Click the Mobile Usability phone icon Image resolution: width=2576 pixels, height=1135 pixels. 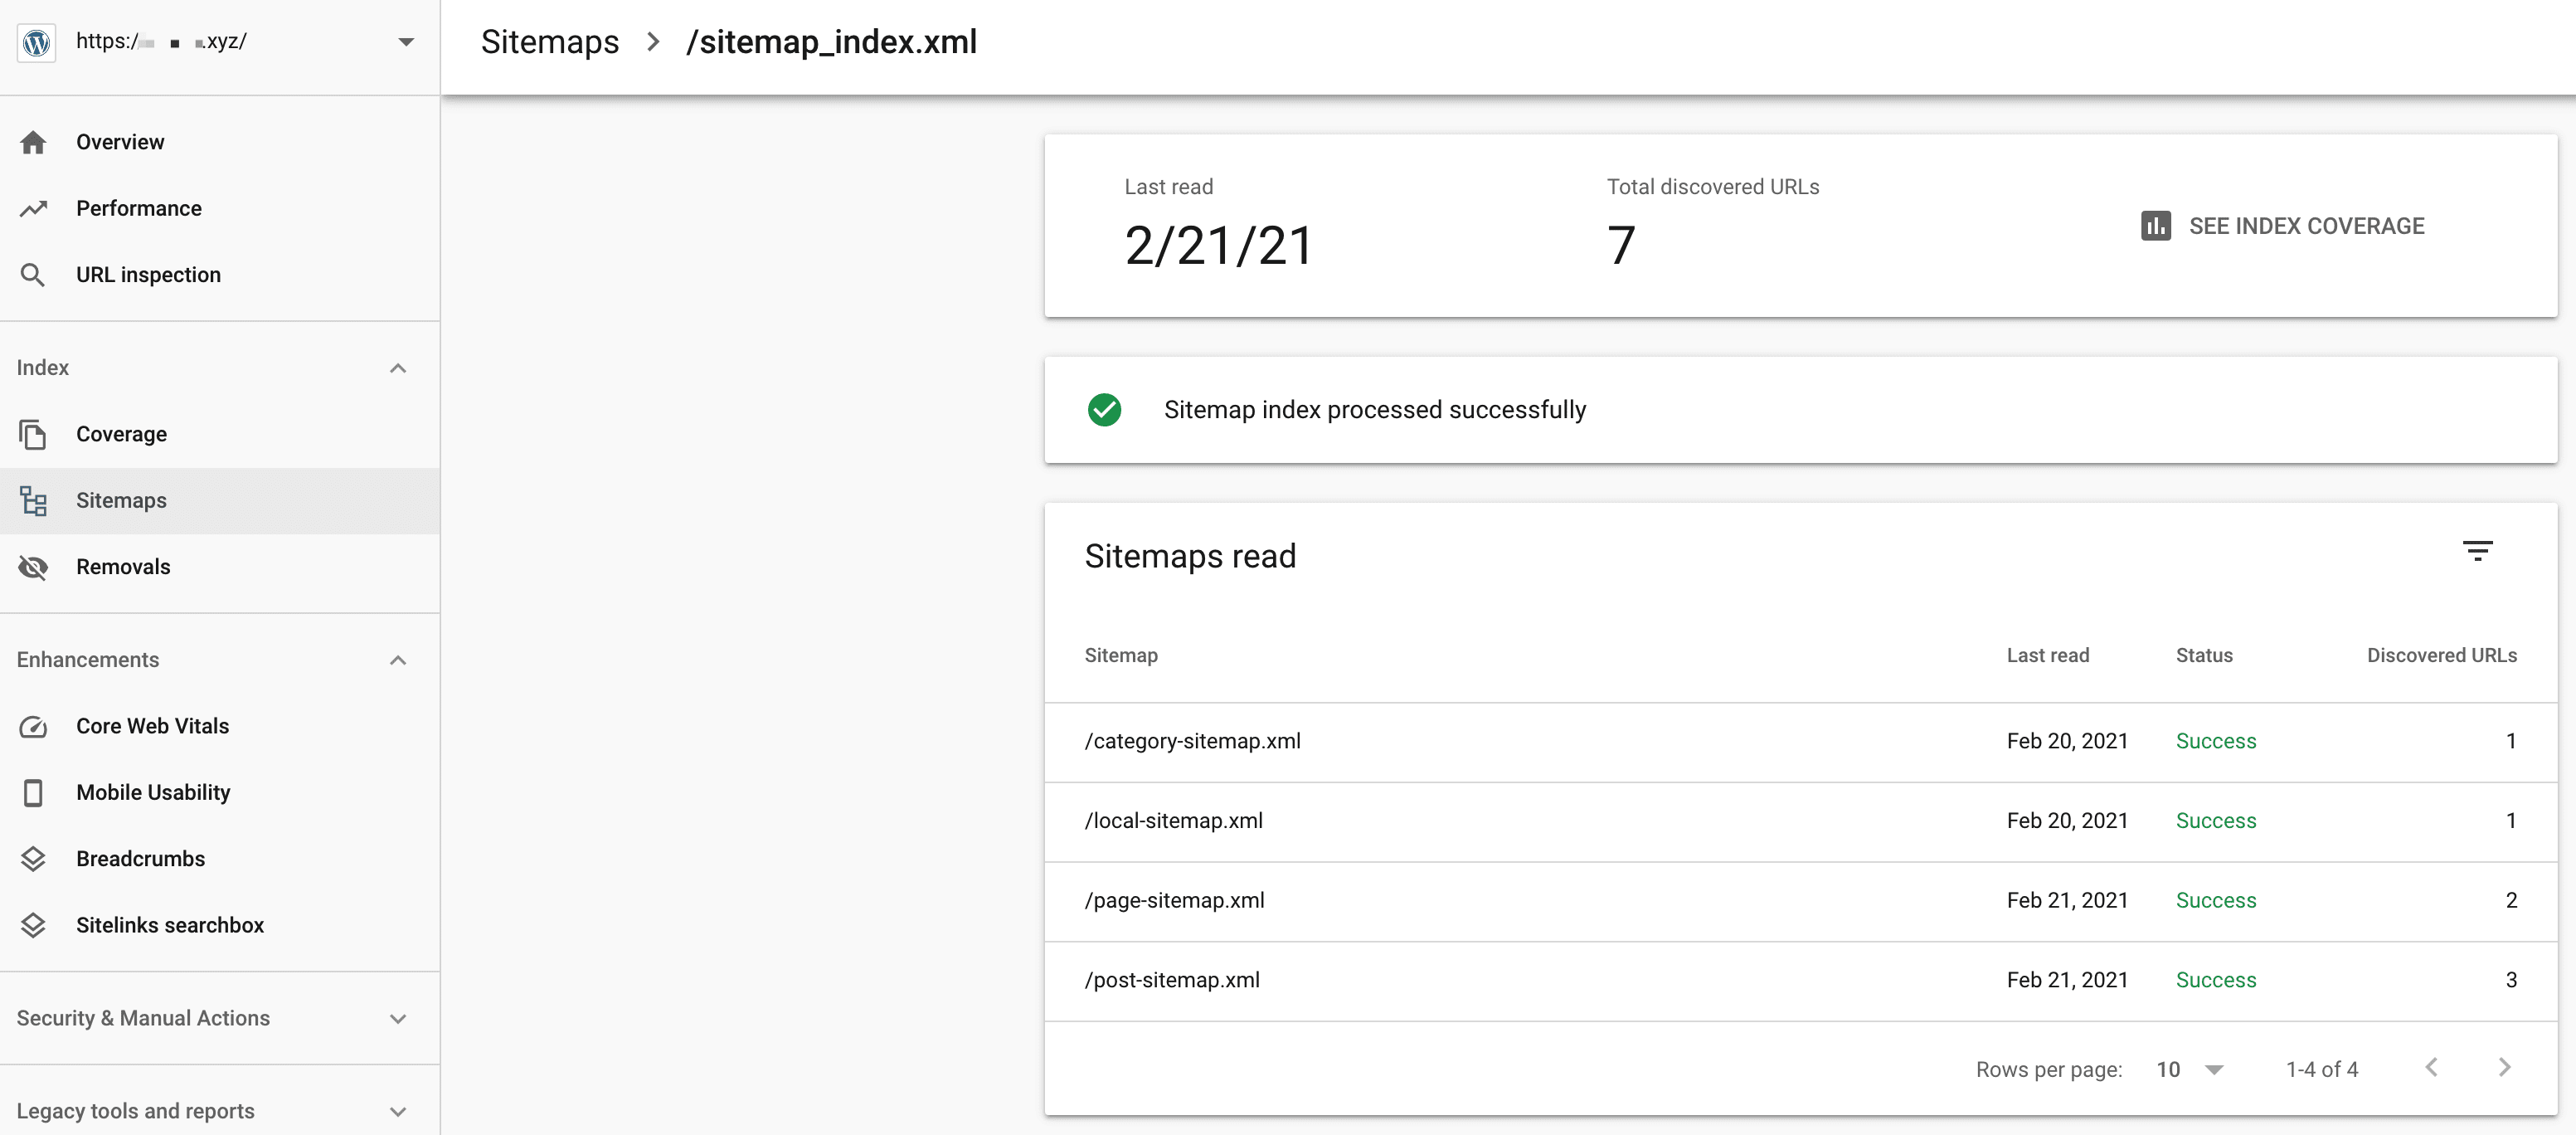tap(33, 793)
